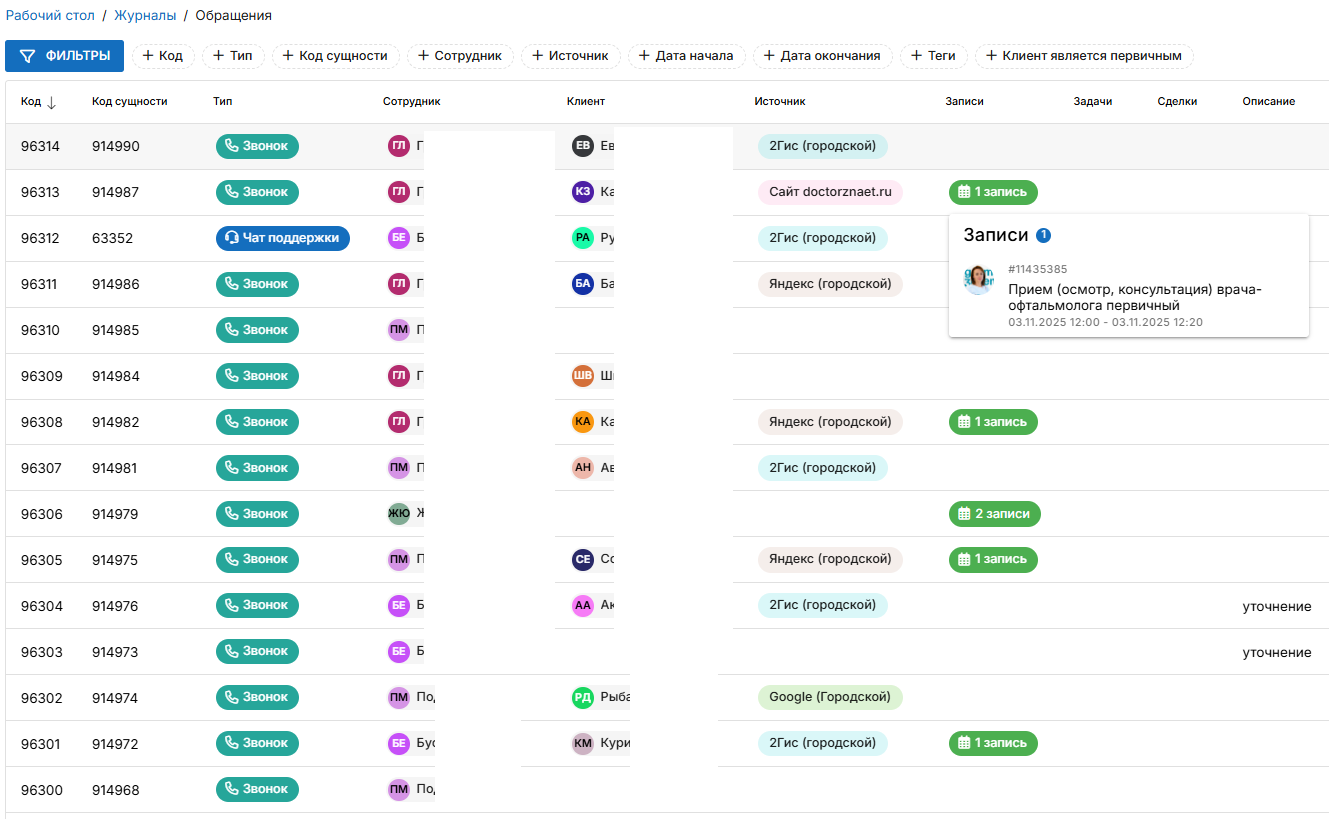
Task: Click the ЖЮ employee avatar in row 96306
Action: point(398,514)
